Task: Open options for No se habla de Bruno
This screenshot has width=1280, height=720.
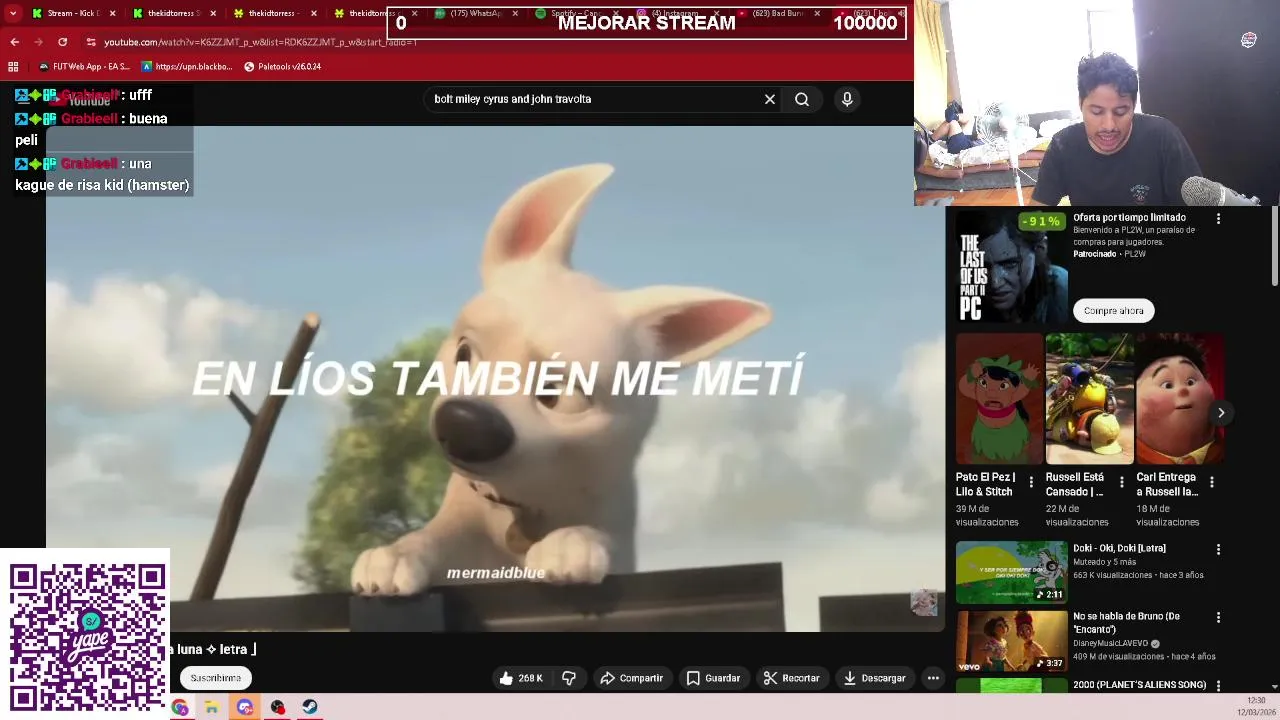Action: point(1218,618)
